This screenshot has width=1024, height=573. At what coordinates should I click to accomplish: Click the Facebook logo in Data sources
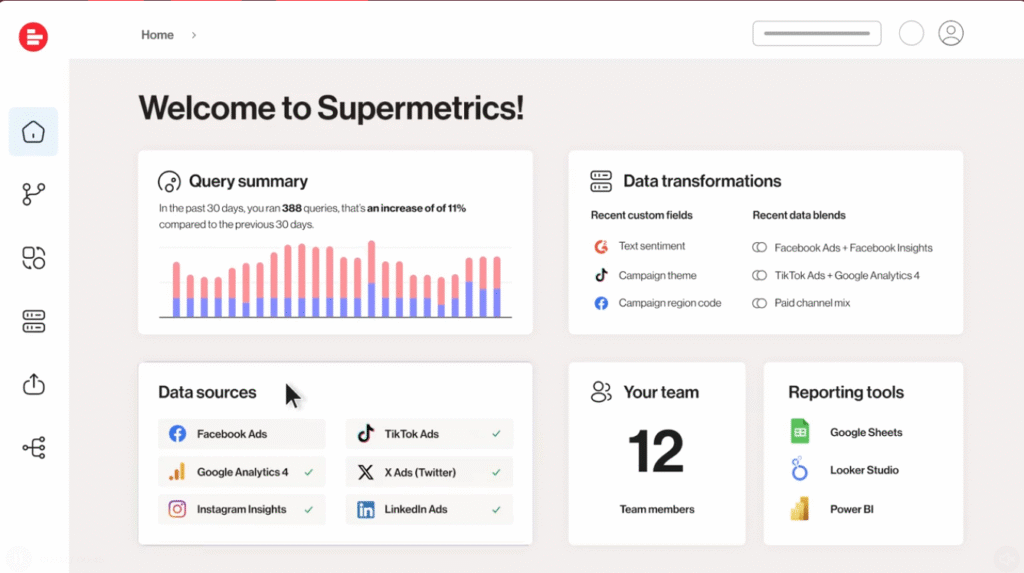[x=177, y=434]
